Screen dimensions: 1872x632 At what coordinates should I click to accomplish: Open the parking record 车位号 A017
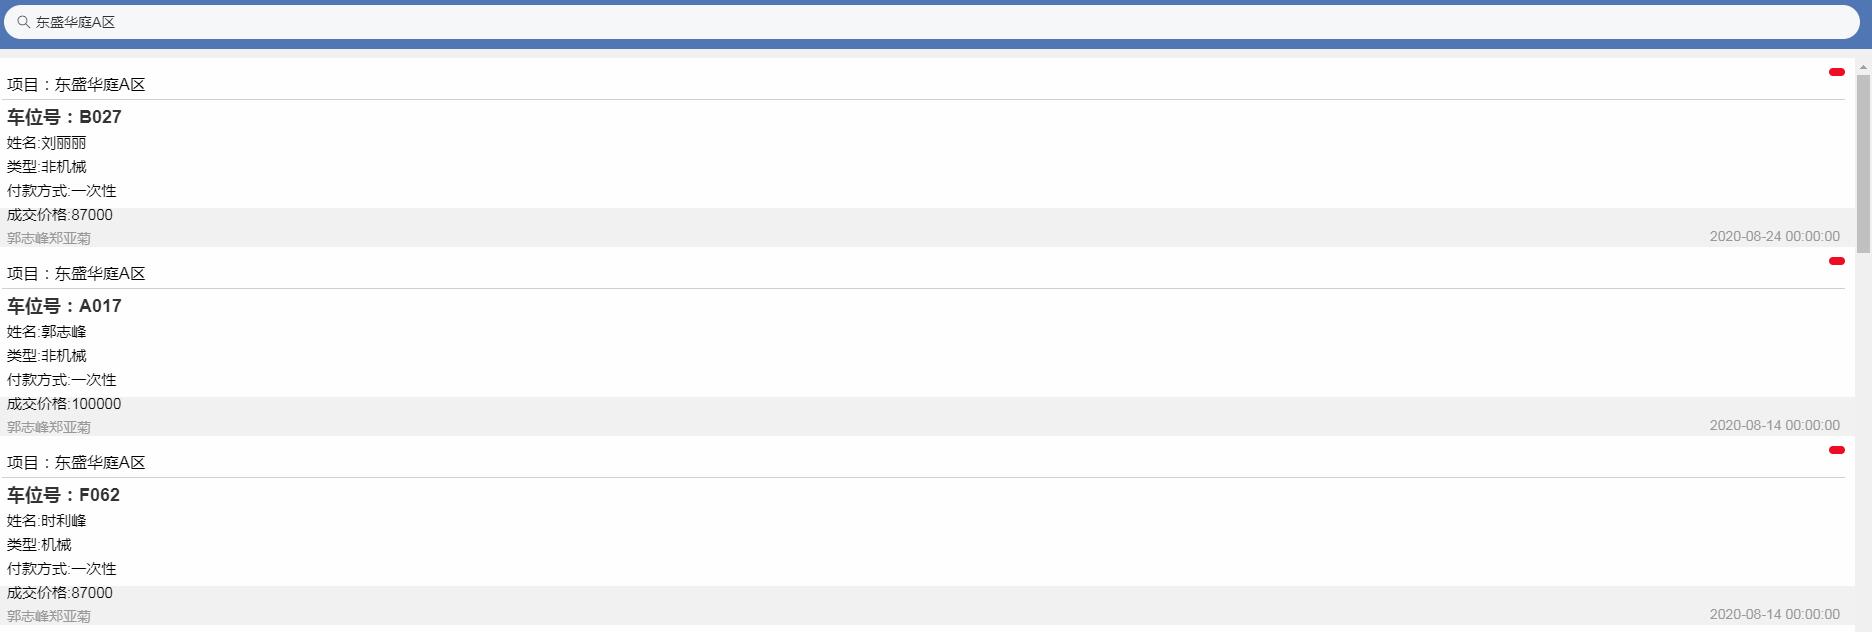point(64,306)
